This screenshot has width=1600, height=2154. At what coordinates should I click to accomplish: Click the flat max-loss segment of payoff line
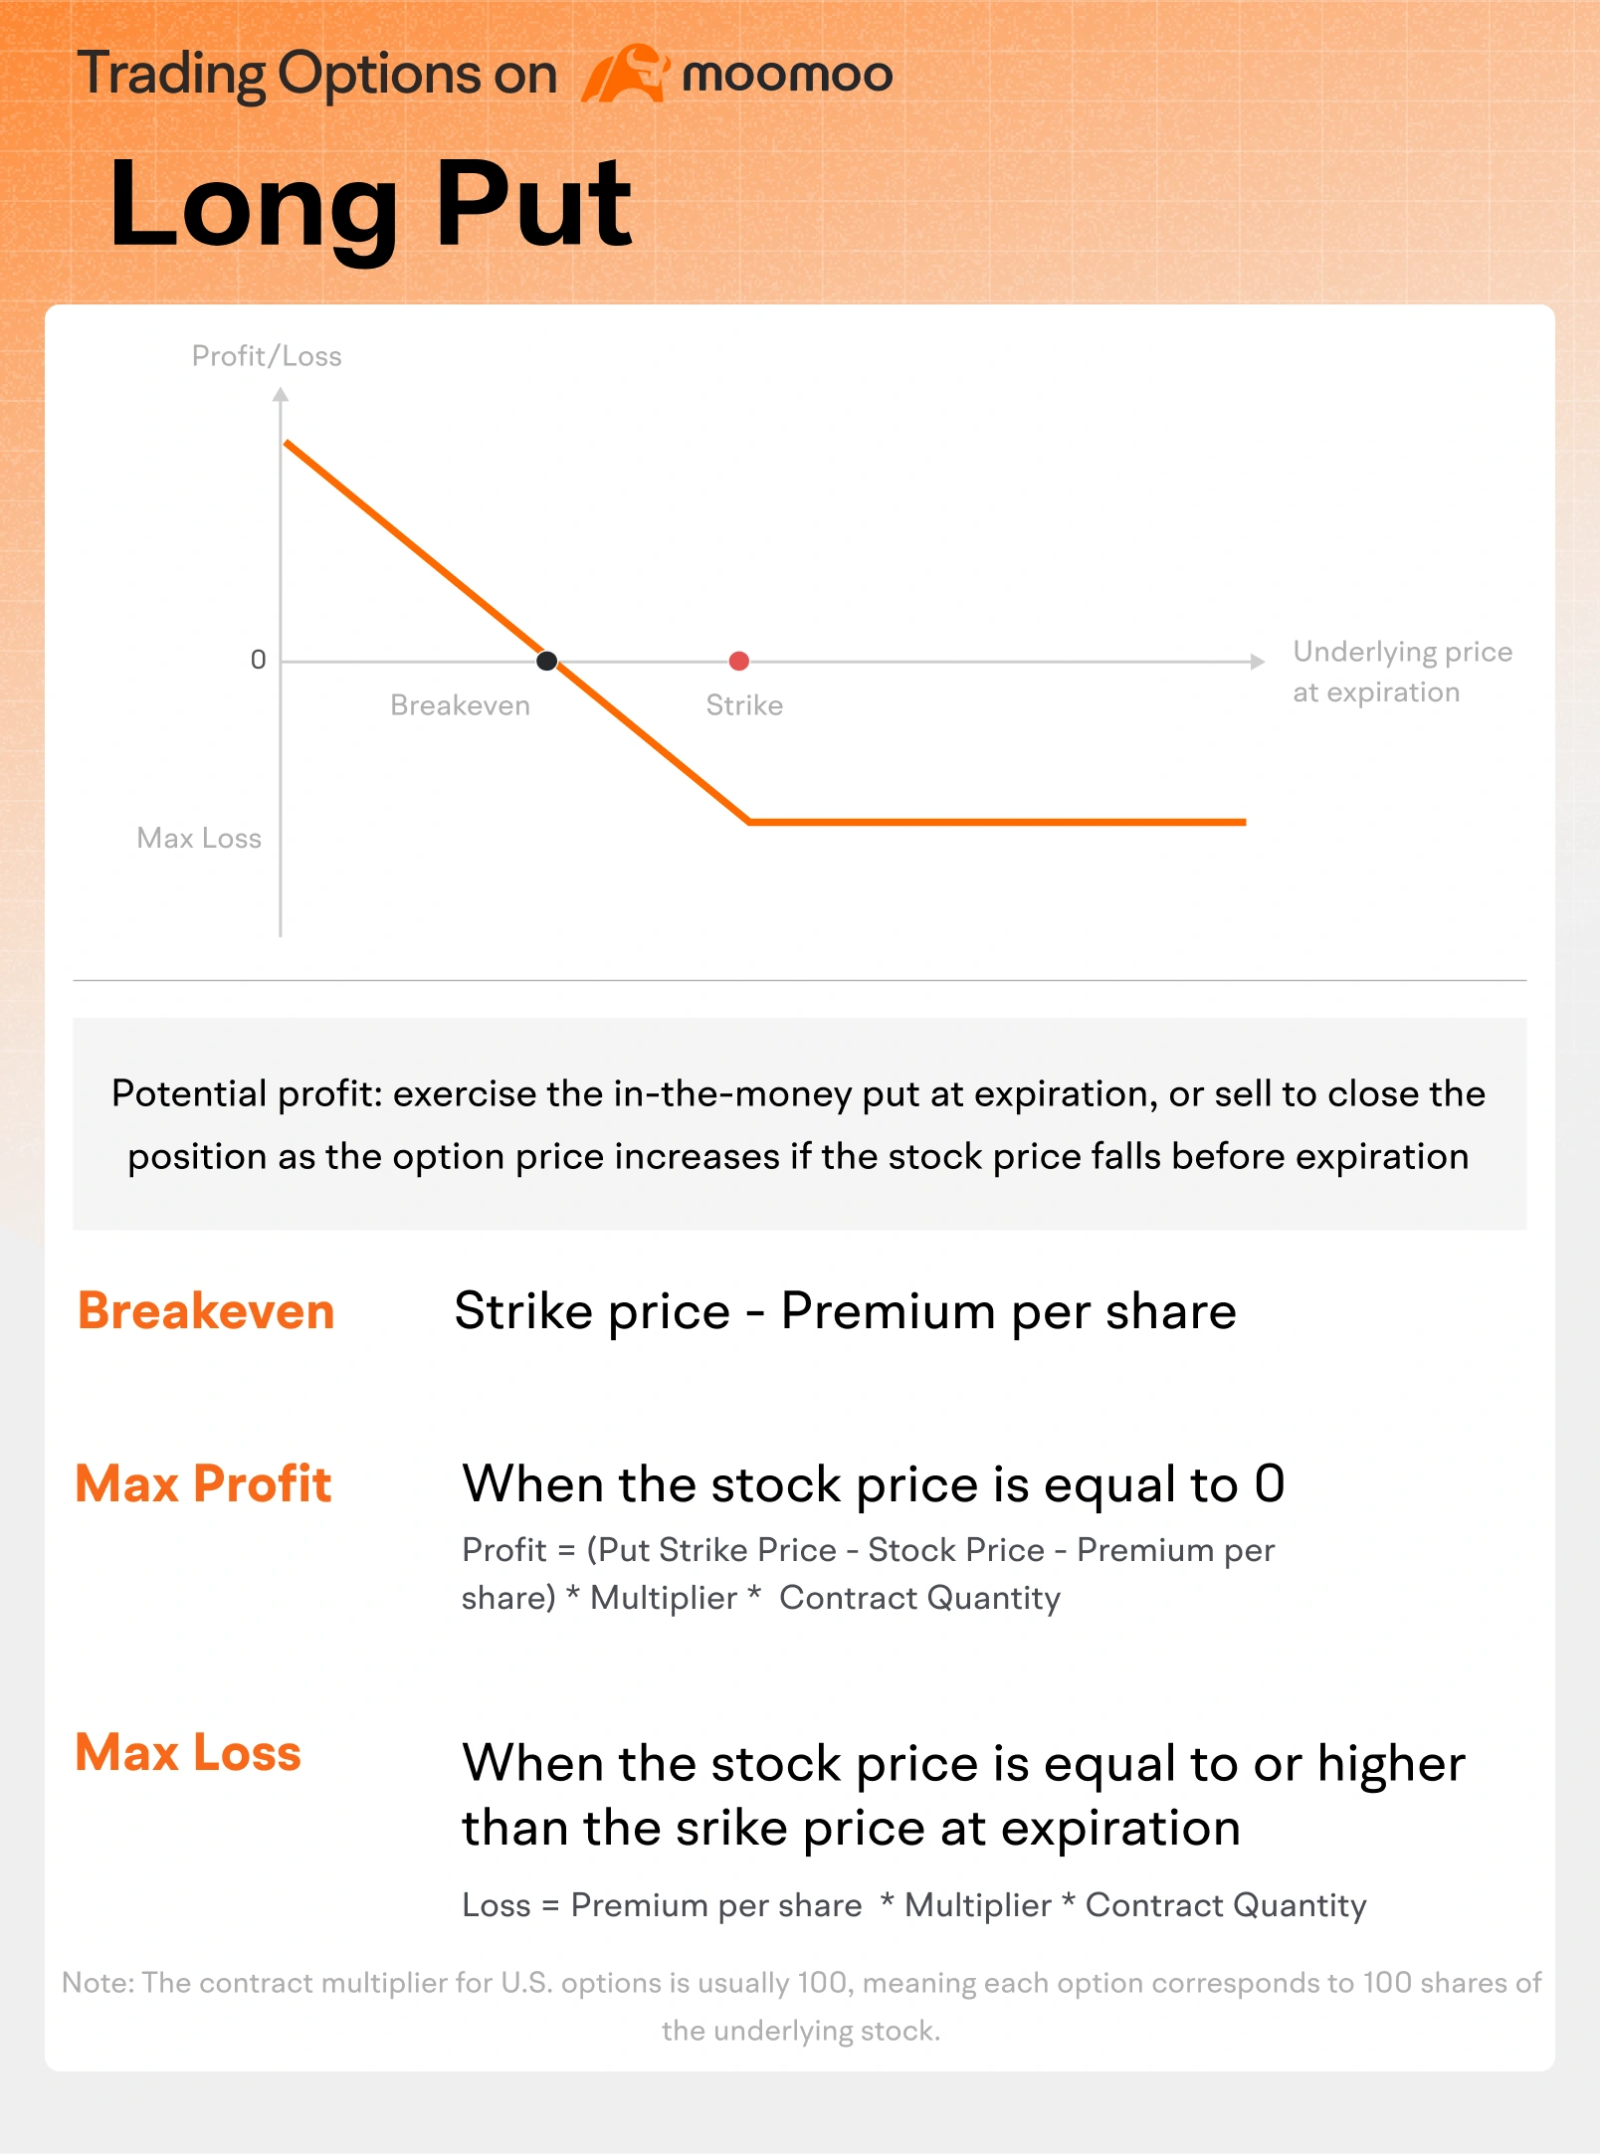point(998,822)
